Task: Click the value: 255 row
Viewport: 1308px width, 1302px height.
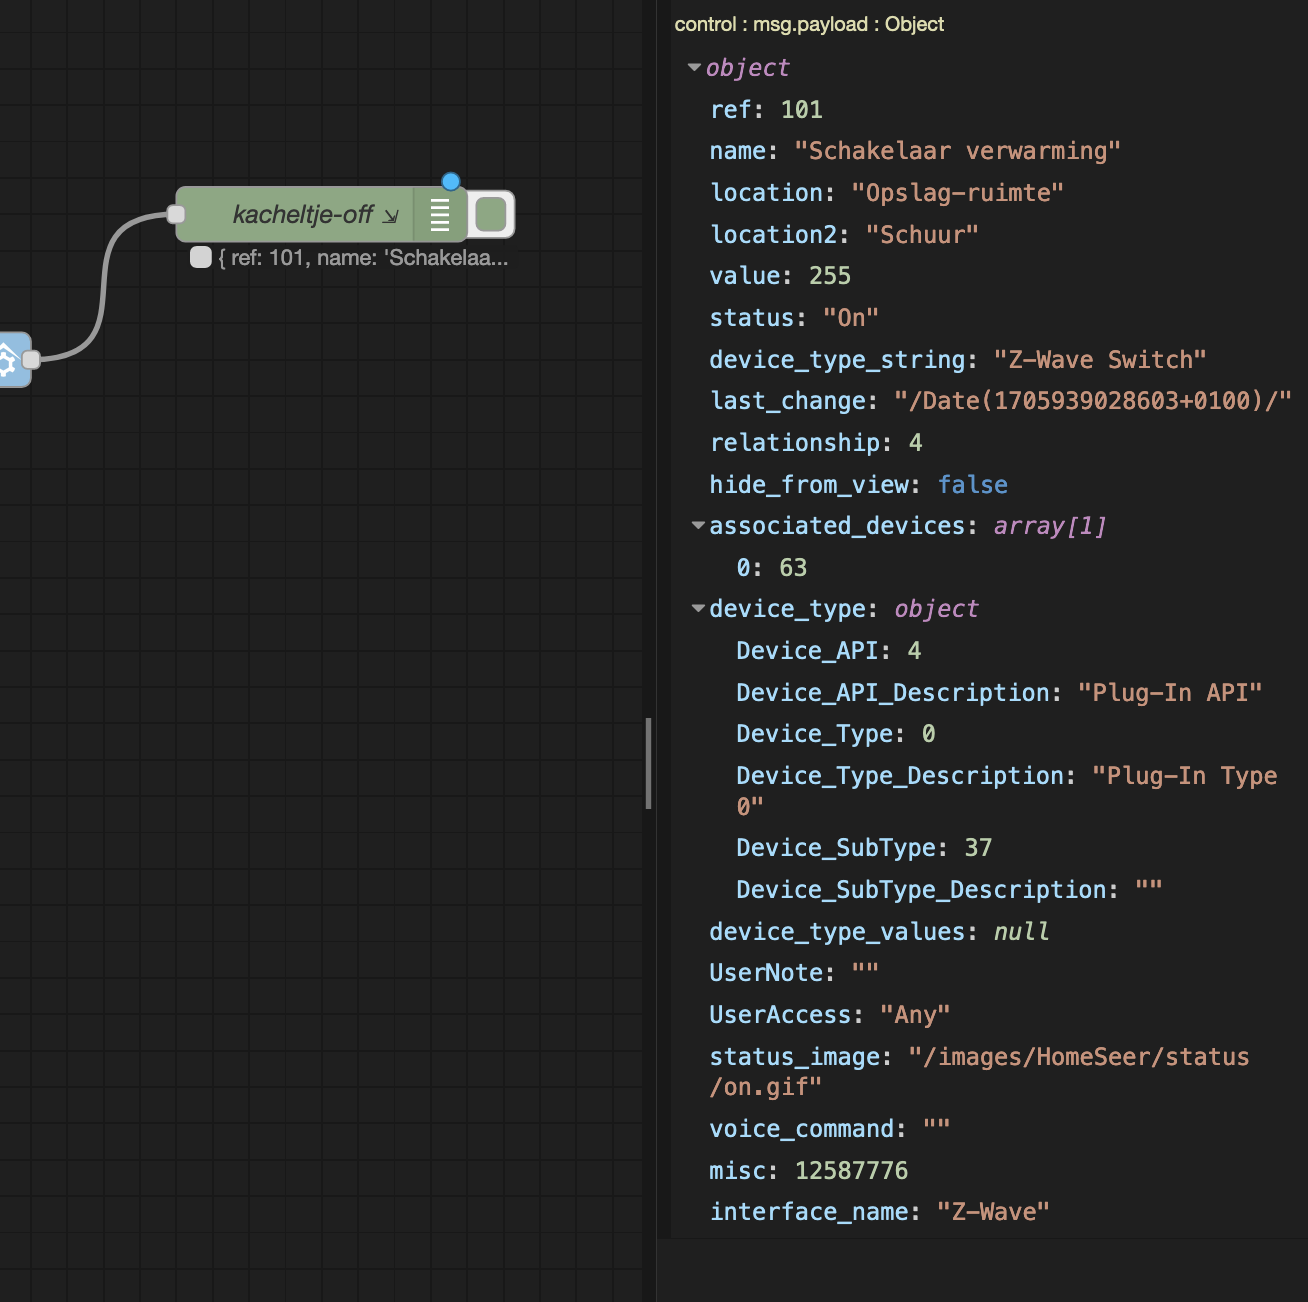Action: tap(780, 276)
